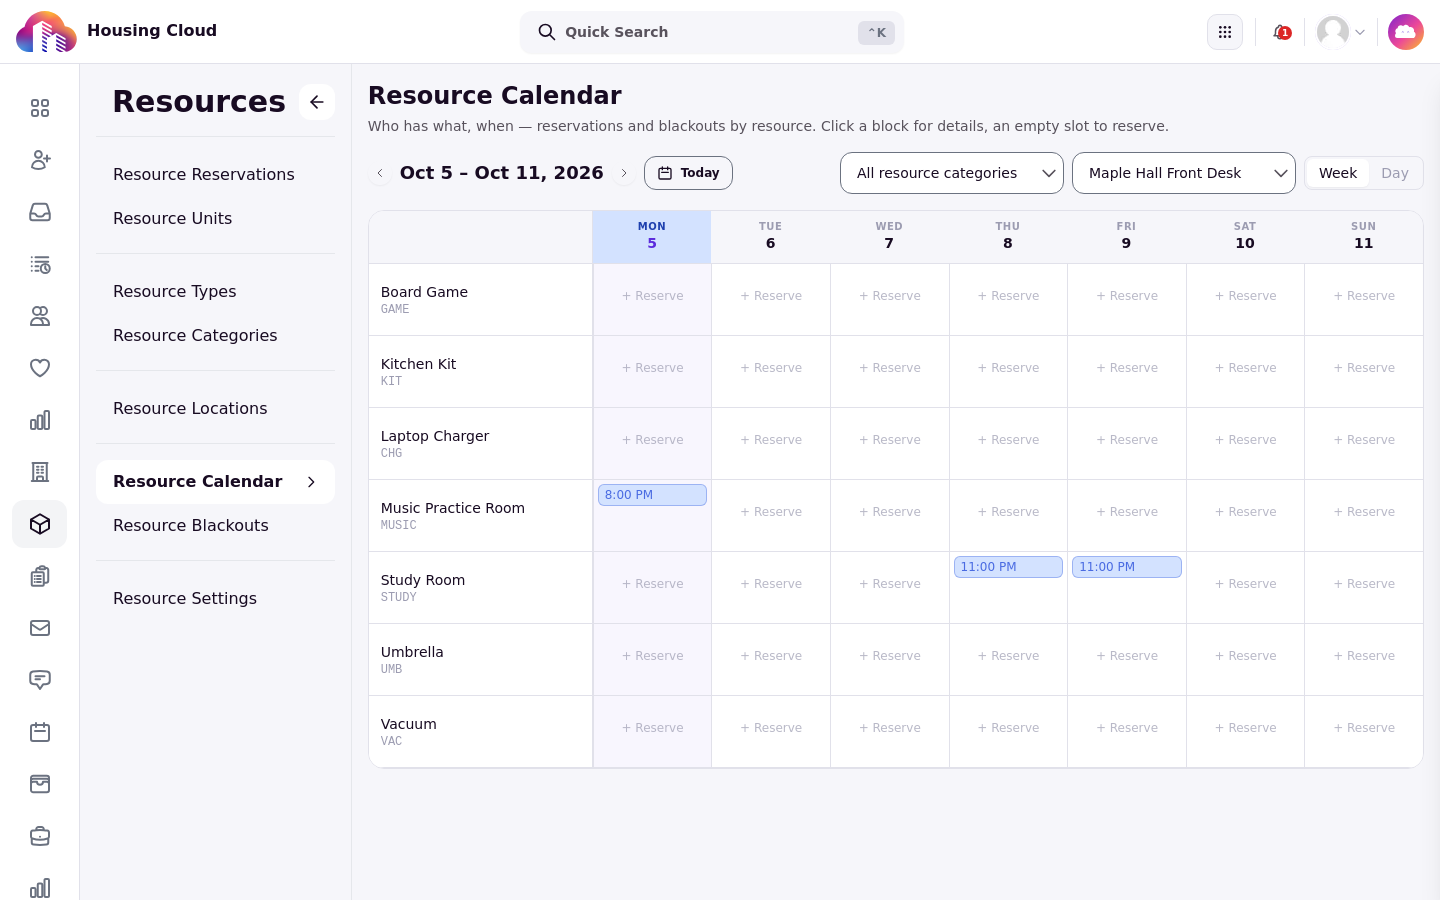Select the Resources cube icon in the sidebar
This screenshot has width=1440, height=900.
pyautogui.click(x=40, y=524)
